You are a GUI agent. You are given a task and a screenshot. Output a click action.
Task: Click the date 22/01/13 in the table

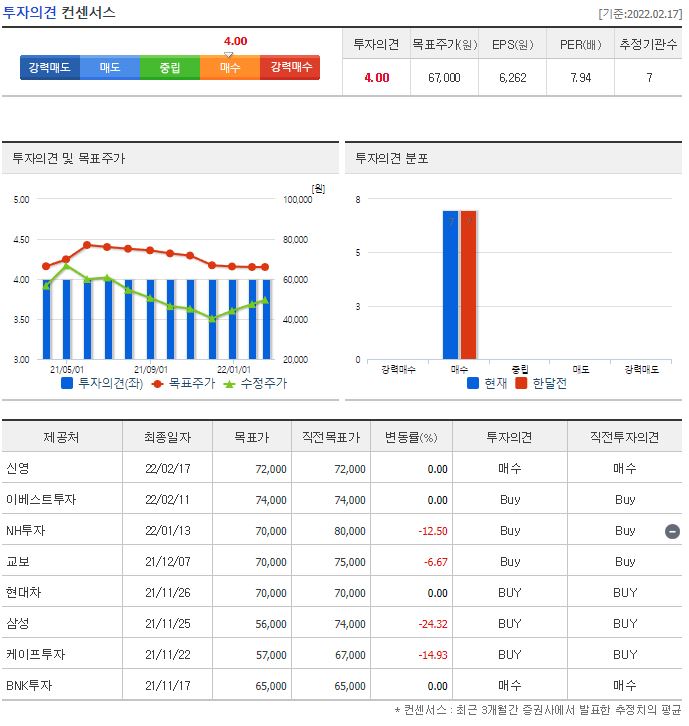click(168, 531)
